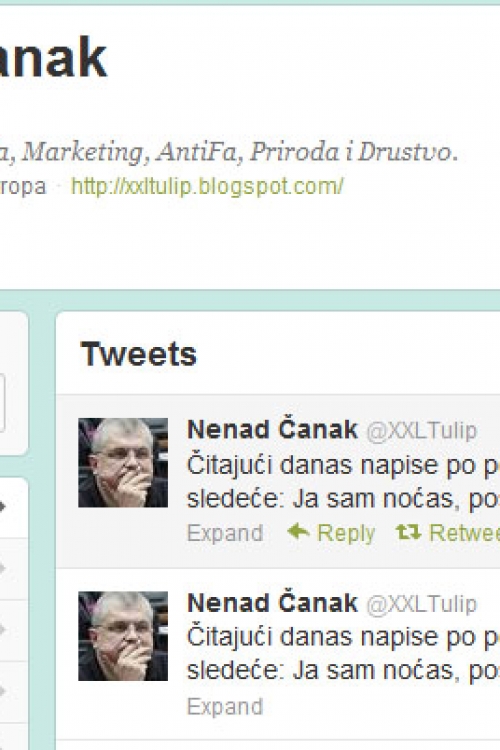This screenshot has width=500, height=750.
Task: Expand the first tweet by Nenad Čanak
Action: tap(225, 533)
